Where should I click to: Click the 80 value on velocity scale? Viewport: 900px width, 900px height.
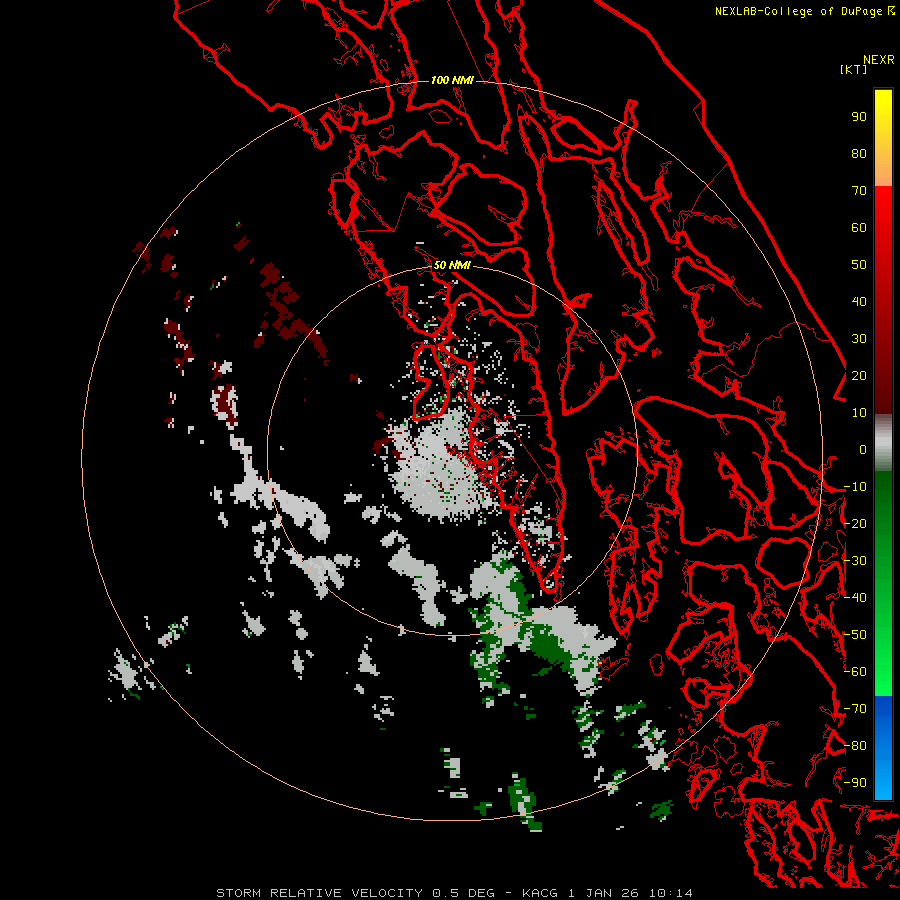point(859,154)
